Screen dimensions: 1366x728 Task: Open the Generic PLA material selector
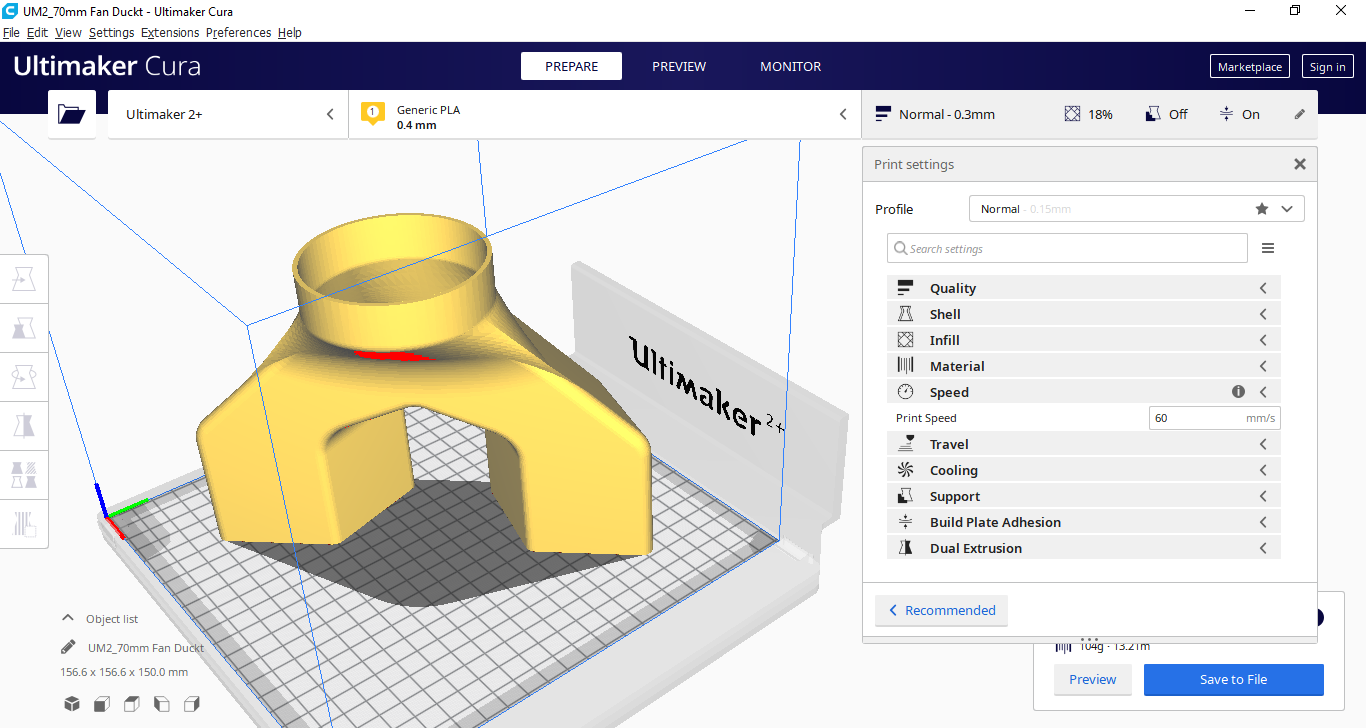[x=605, y=114]
